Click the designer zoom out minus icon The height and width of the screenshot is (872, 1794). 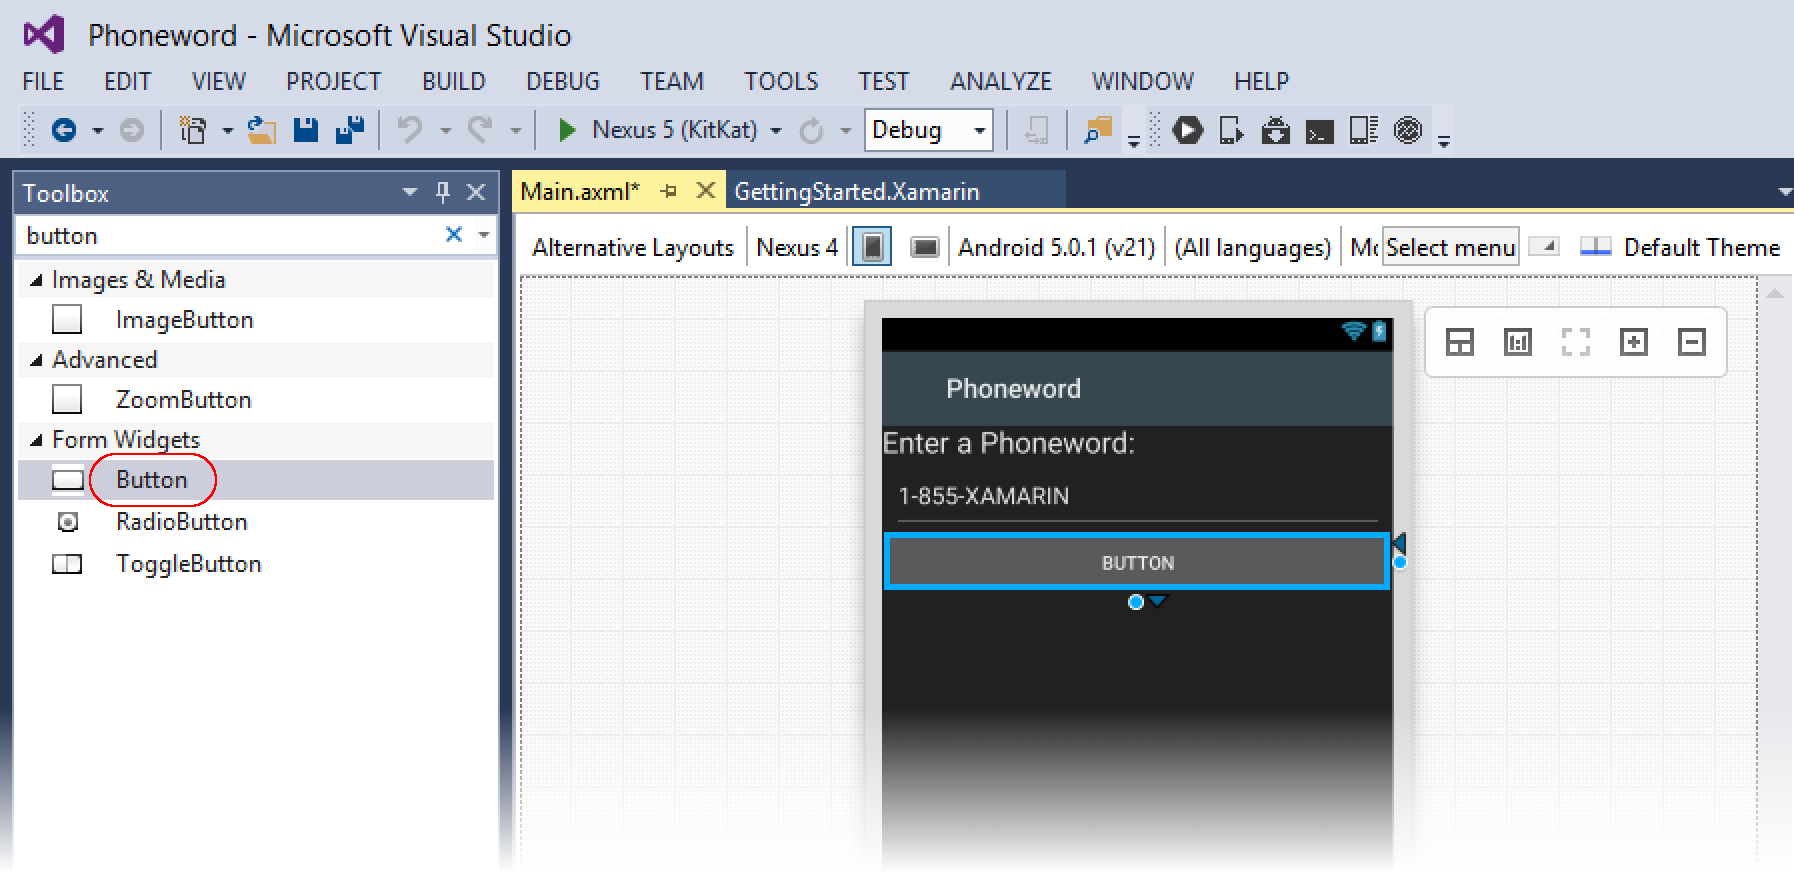[x=1691, y=342]
